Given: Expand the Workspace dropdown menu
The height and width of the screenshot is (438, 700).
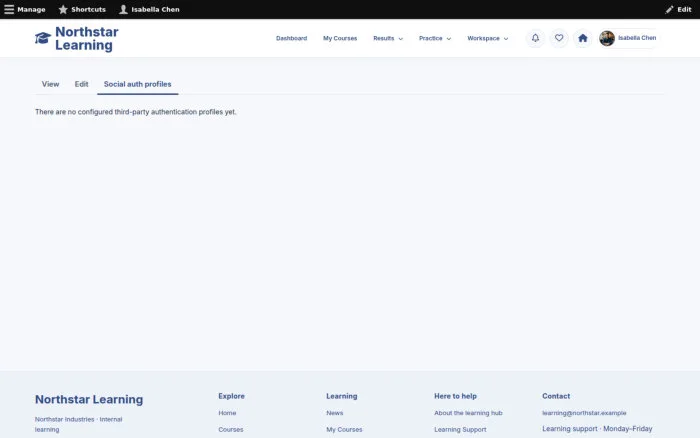Looking at the screenshot, I should tap(488, 38).
